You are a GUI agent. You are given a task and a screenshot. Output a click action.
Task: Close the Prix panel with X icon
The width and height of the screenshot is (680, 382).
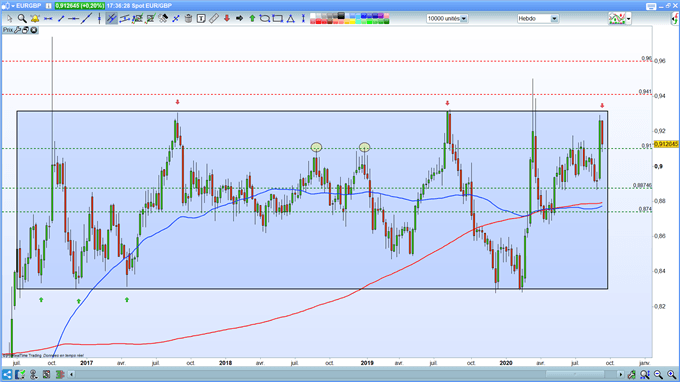click(x=33, y=30)
